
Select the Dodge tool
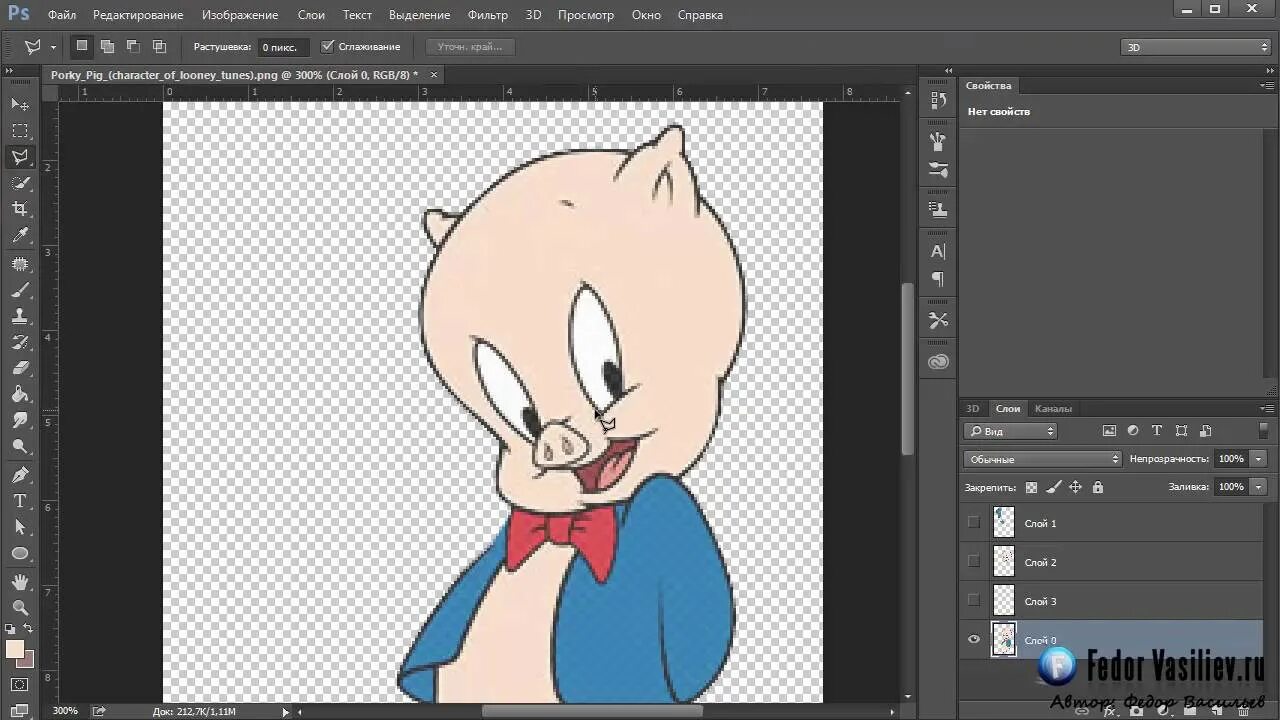[x=20, y=446]
